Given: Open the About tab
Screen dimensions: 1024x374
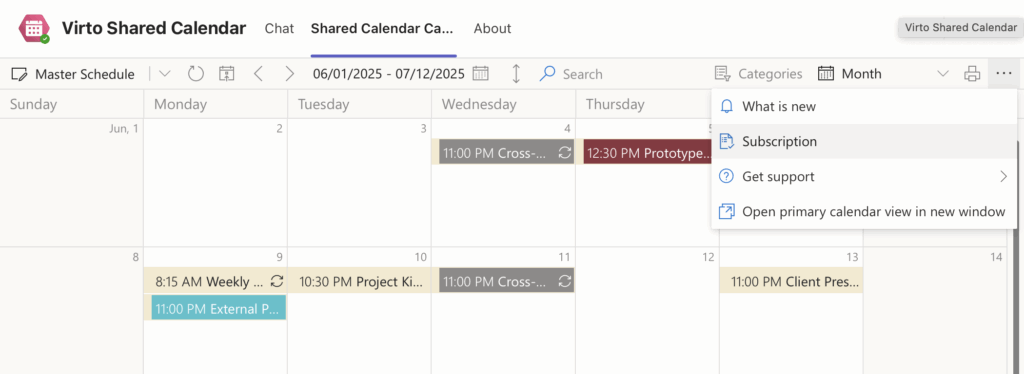Looking at the screenshot, I should pyautogui.click(x=492, y=29).
